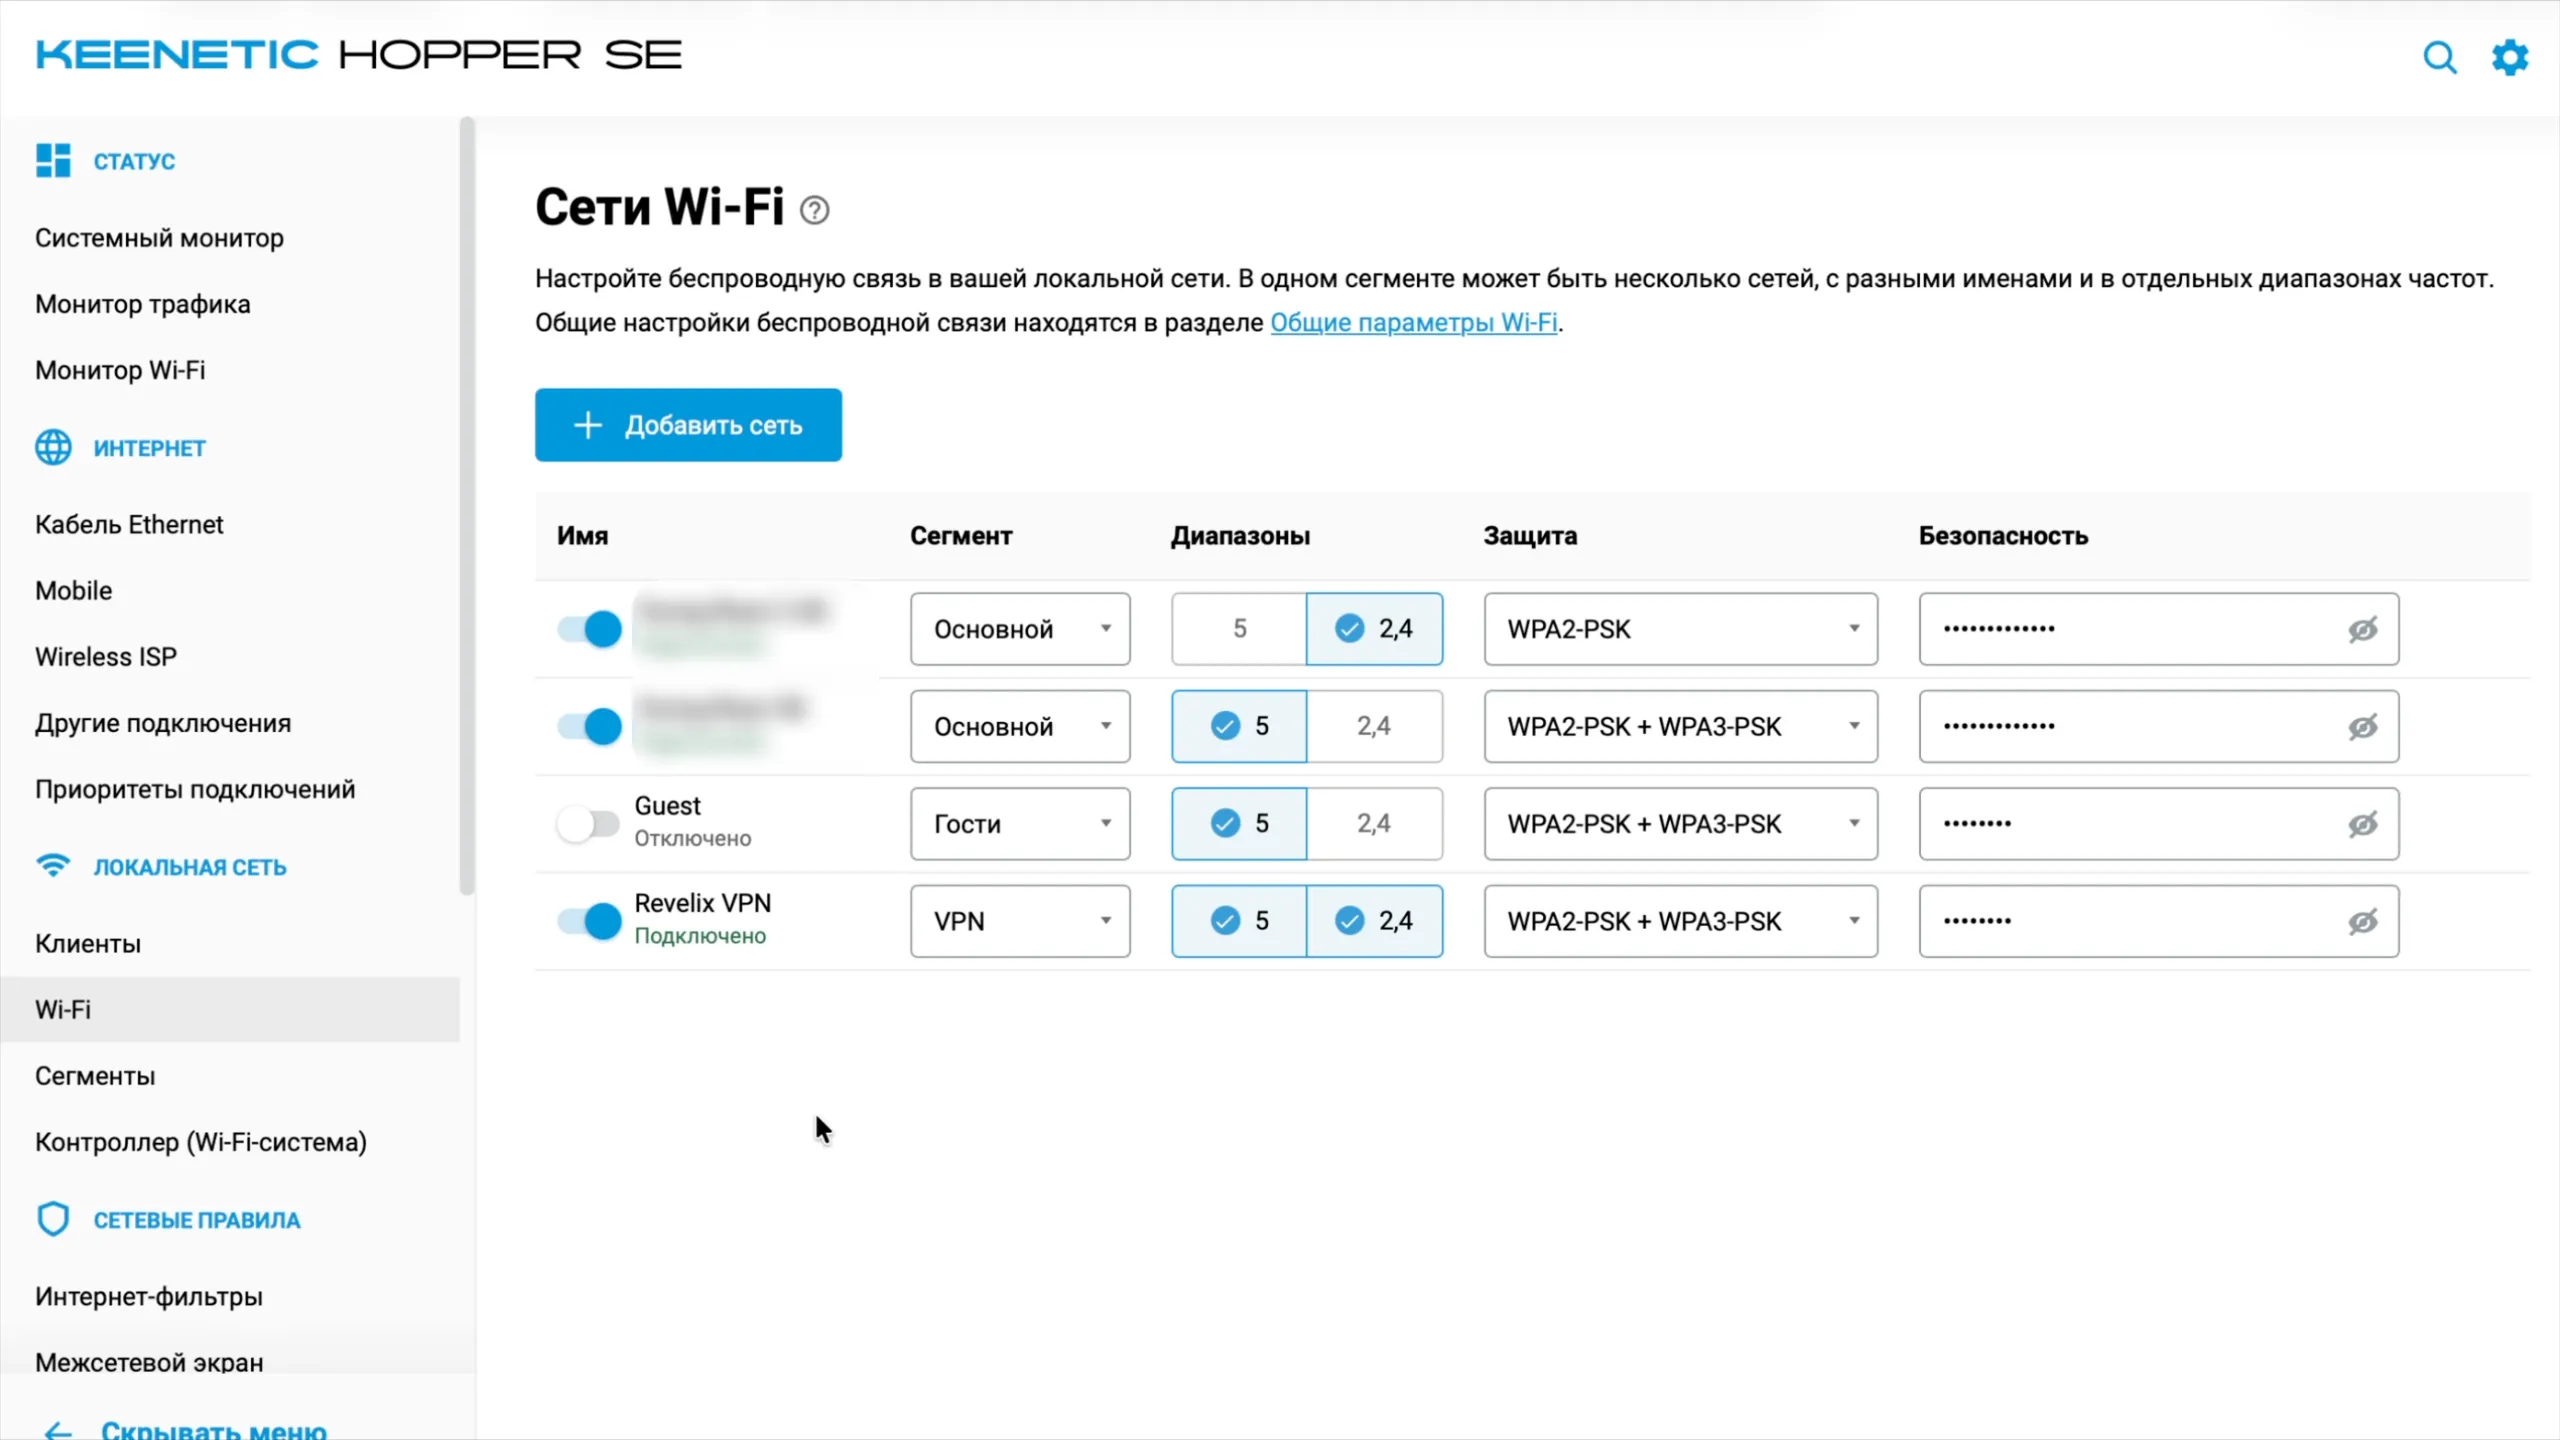Open the VPN segment dropdown
Viewport: 2560px width, 1440px height.
pyautogui.click(x=1020, y=921)
